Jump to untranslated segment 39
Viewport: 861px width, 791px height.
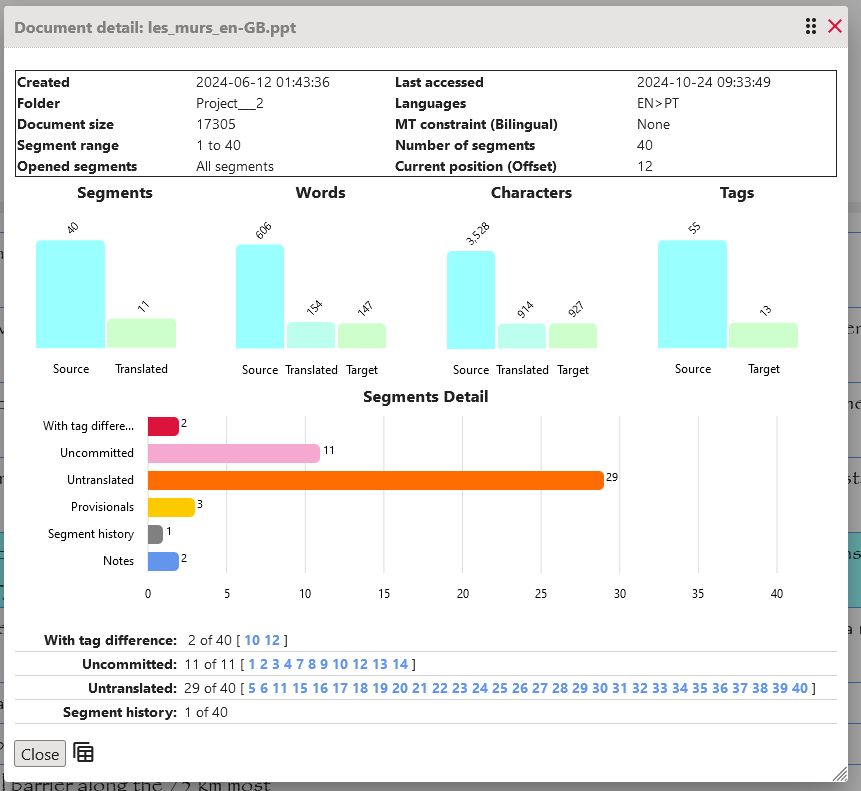click(780, 688)
